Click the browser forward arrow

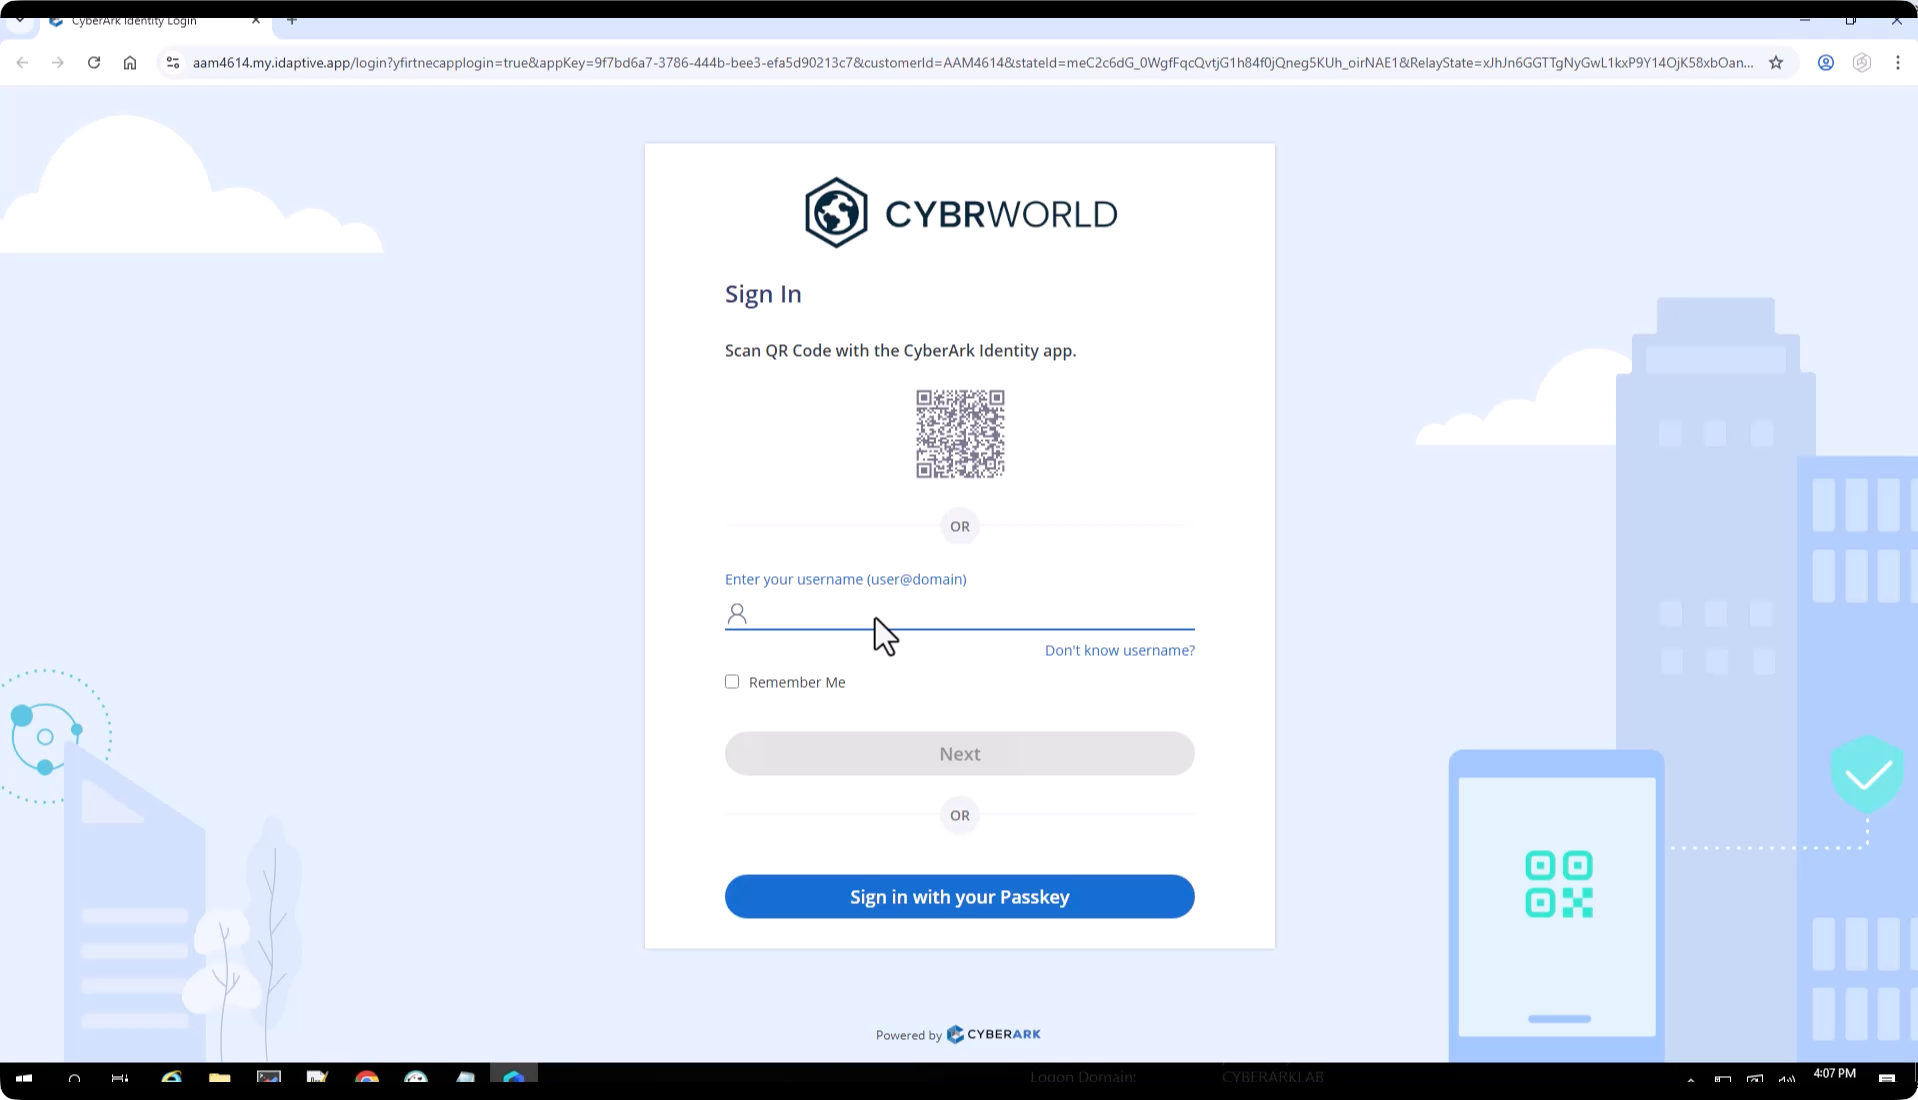58,62
